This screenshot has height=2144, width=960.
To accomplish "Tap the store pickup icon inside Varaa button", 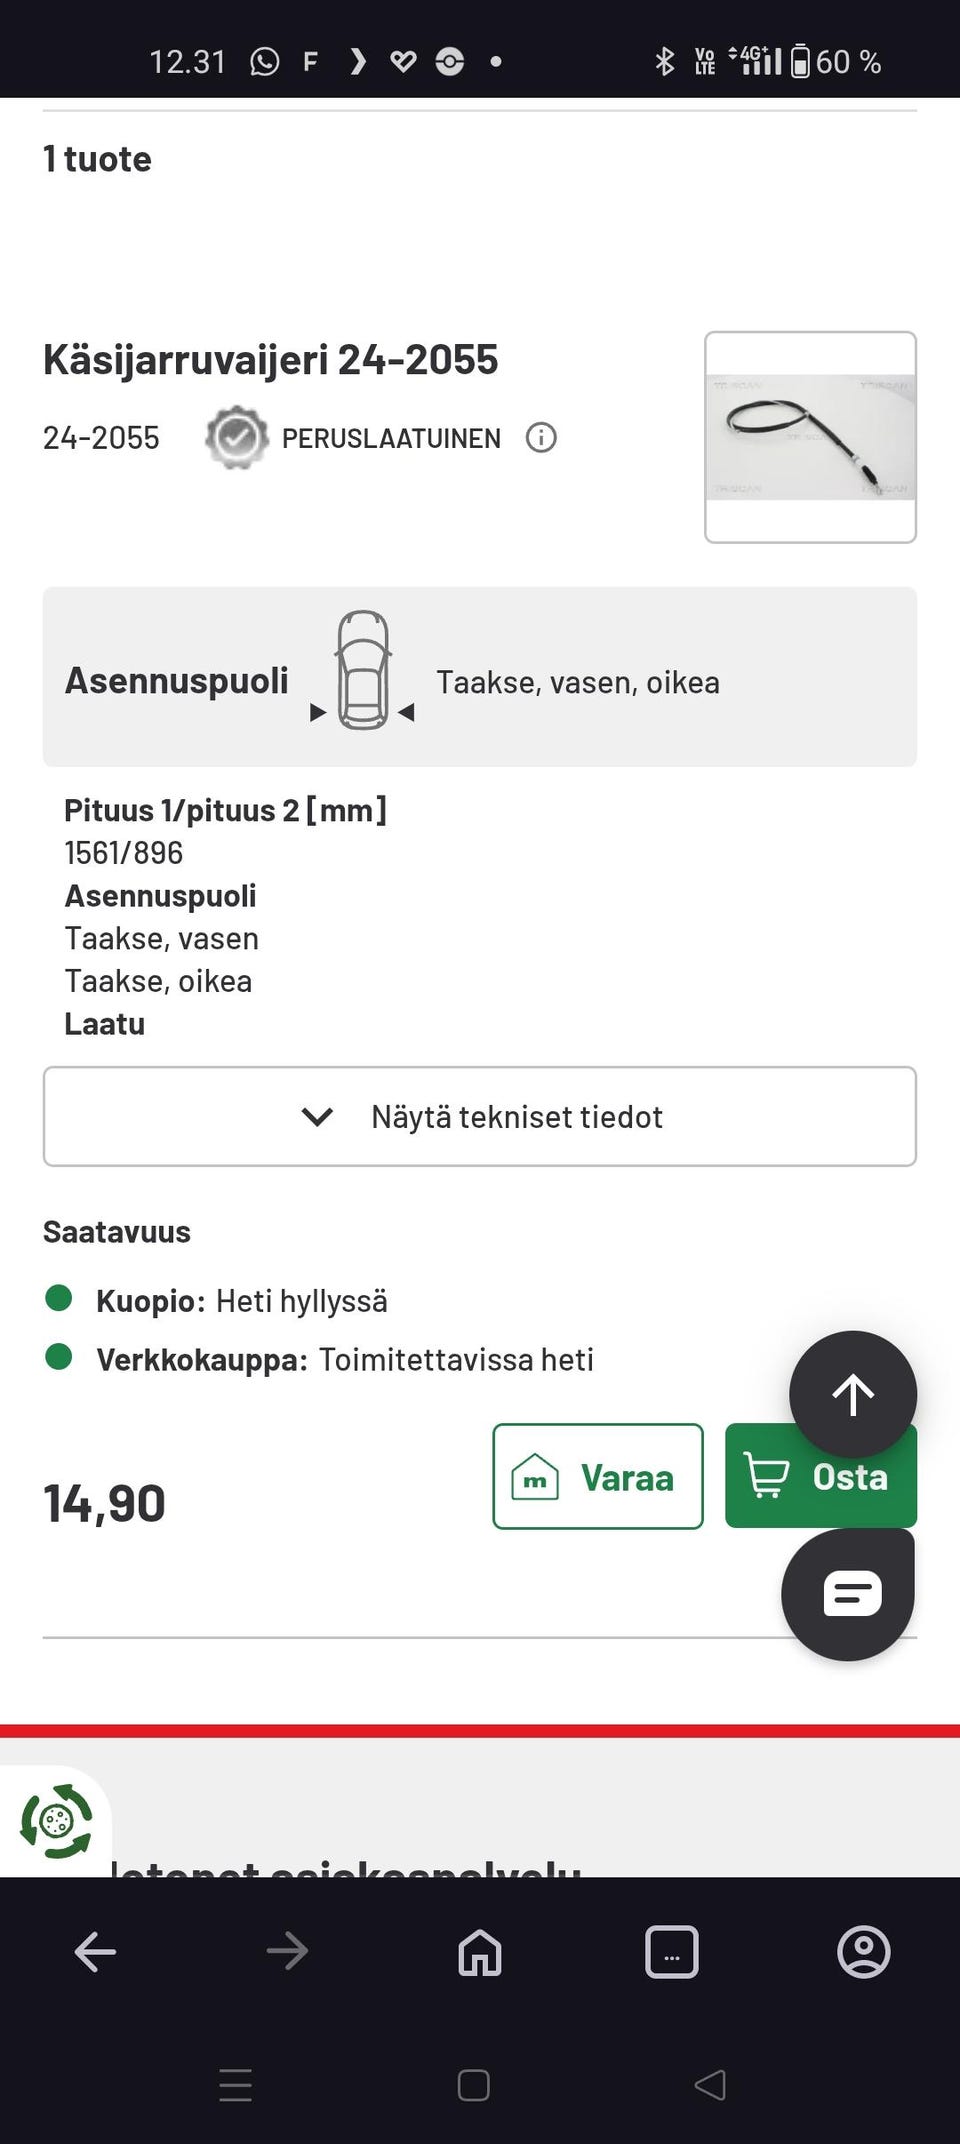I will coord(534,1476).
